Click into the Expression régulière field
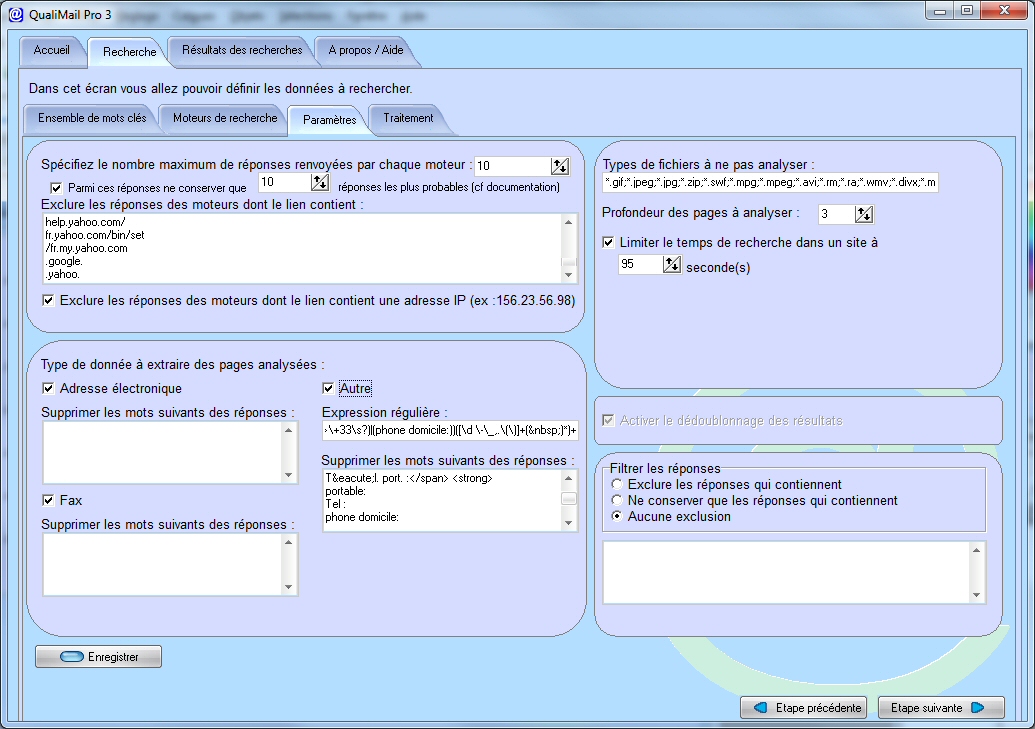The height and width of the screenshot is (729, 1035). [450, 431]
